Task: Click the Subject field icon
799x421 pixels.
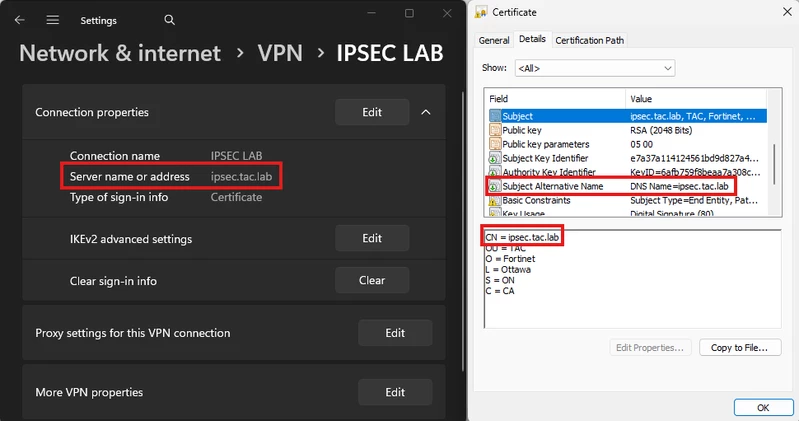Action: click(x=494, y=116)
